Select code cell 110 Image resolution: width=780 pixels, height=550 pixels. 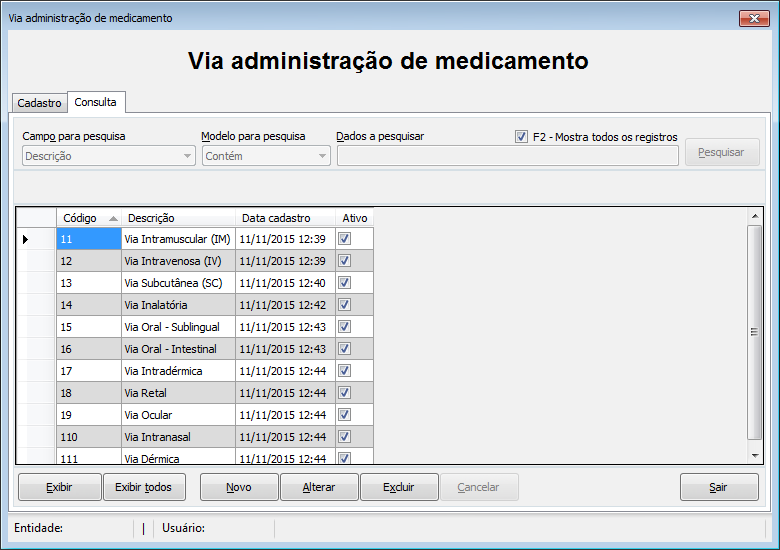point(89,437)
